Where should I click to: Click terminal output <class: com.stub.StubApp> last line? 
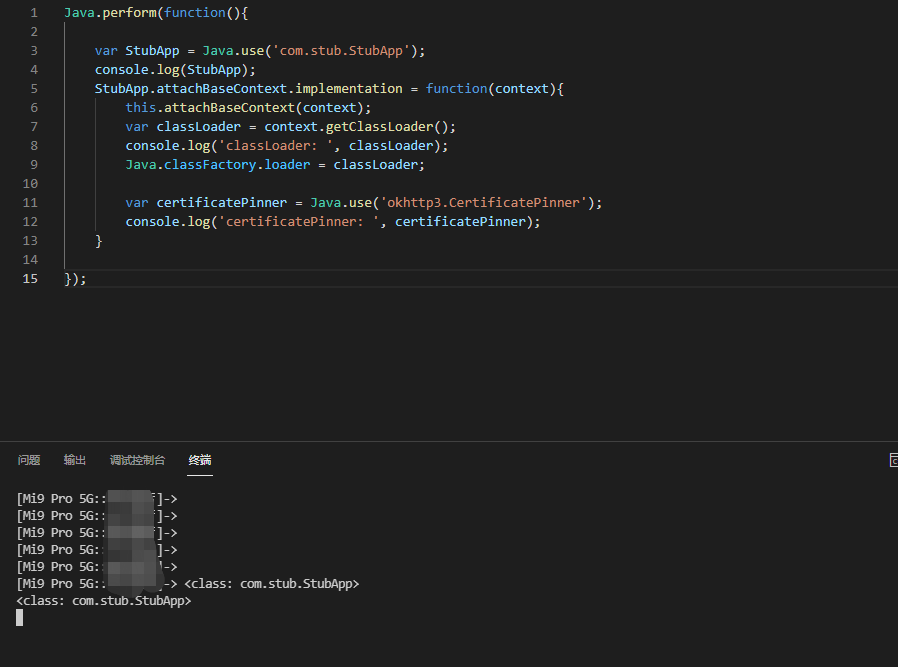(x=104, y=601)
